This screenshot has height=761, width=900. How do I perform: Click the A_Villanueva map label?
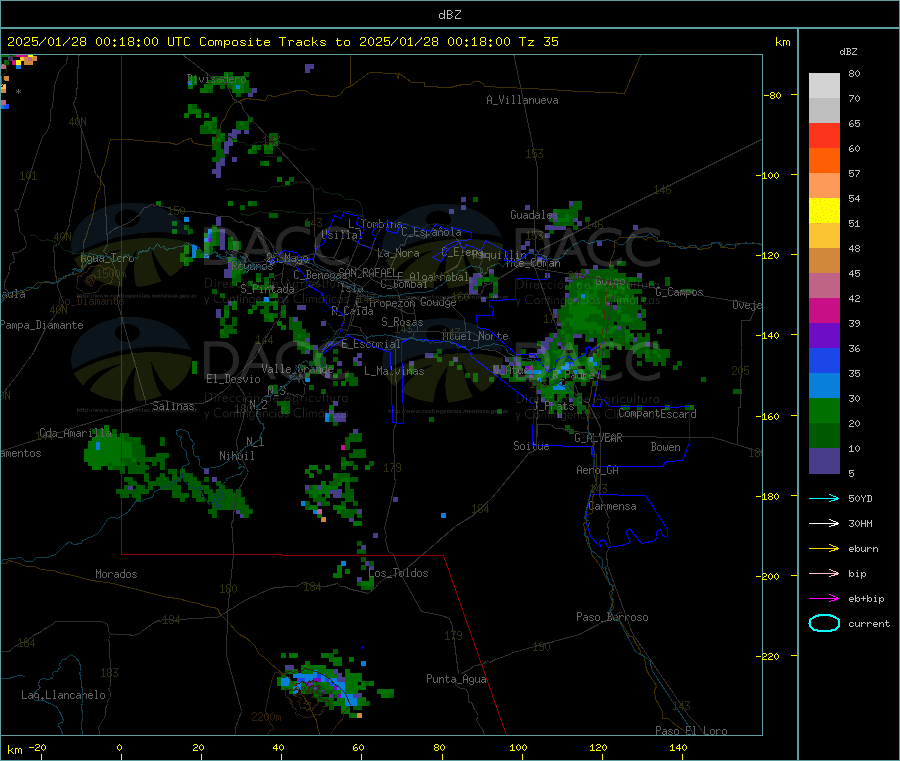pyautogui.click(x=522, y=100)
